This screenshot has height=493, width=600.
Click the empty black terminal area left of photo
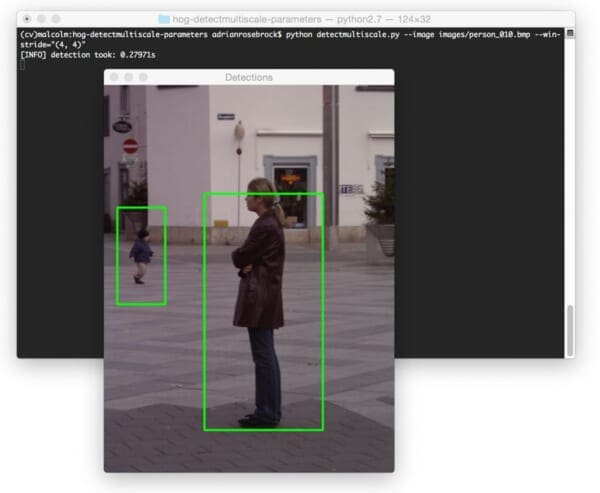point(60,220)
